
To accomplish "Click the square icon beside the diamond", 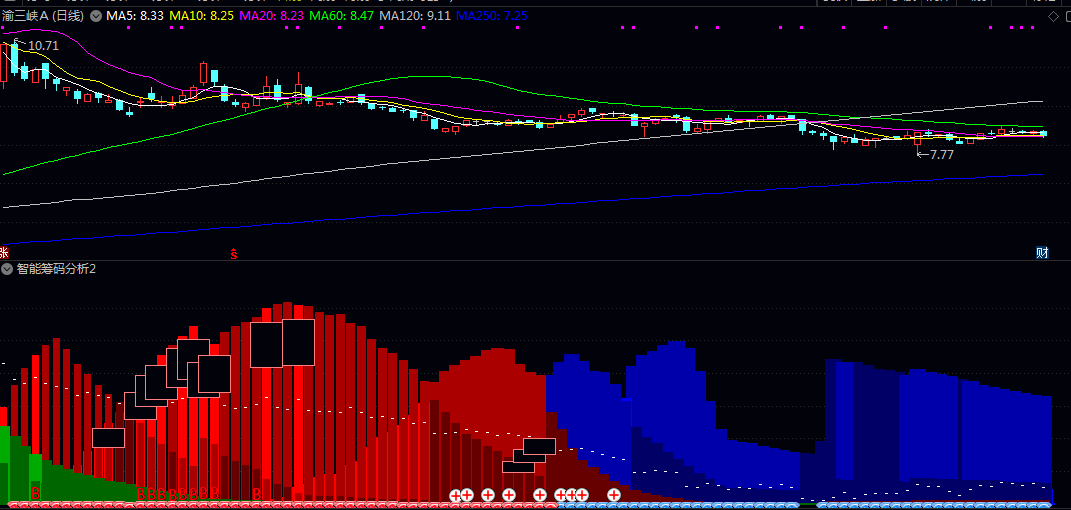I will (x=1066, y=16).
